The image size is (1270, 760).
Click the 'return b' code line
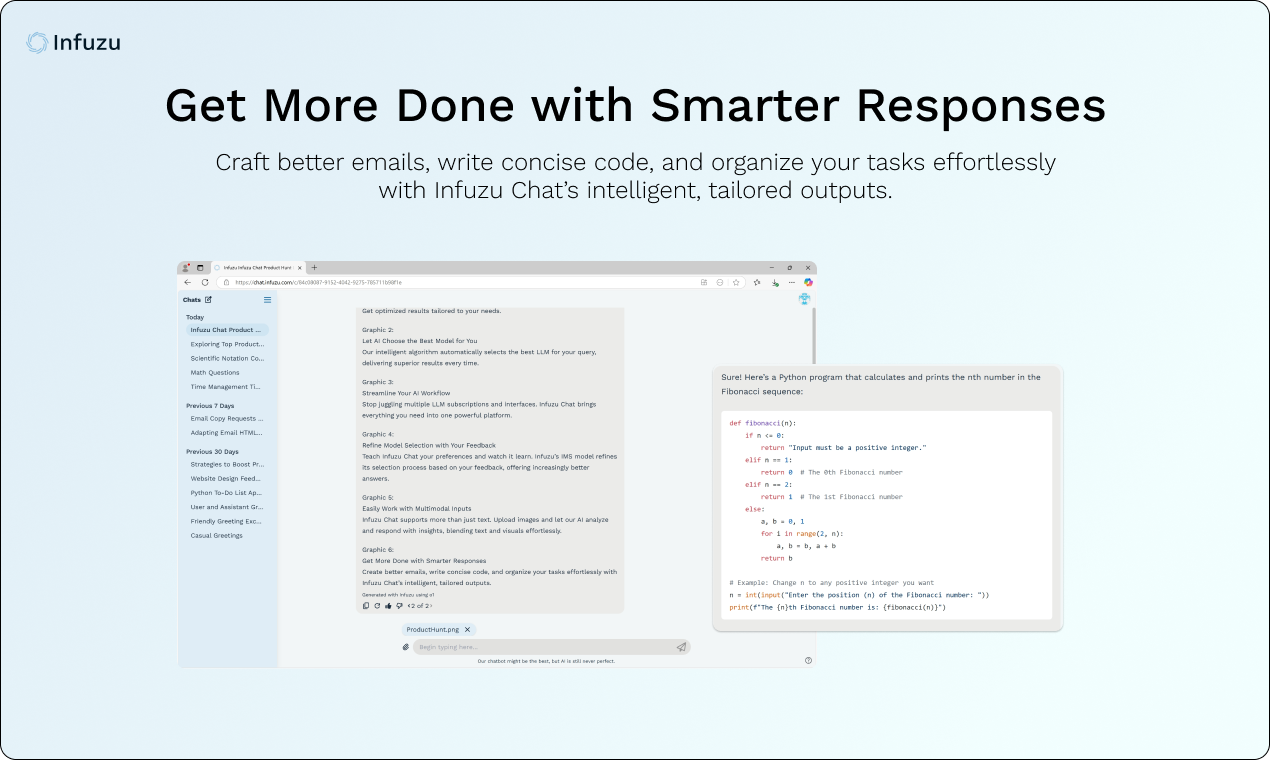click(x=777, y=558)
